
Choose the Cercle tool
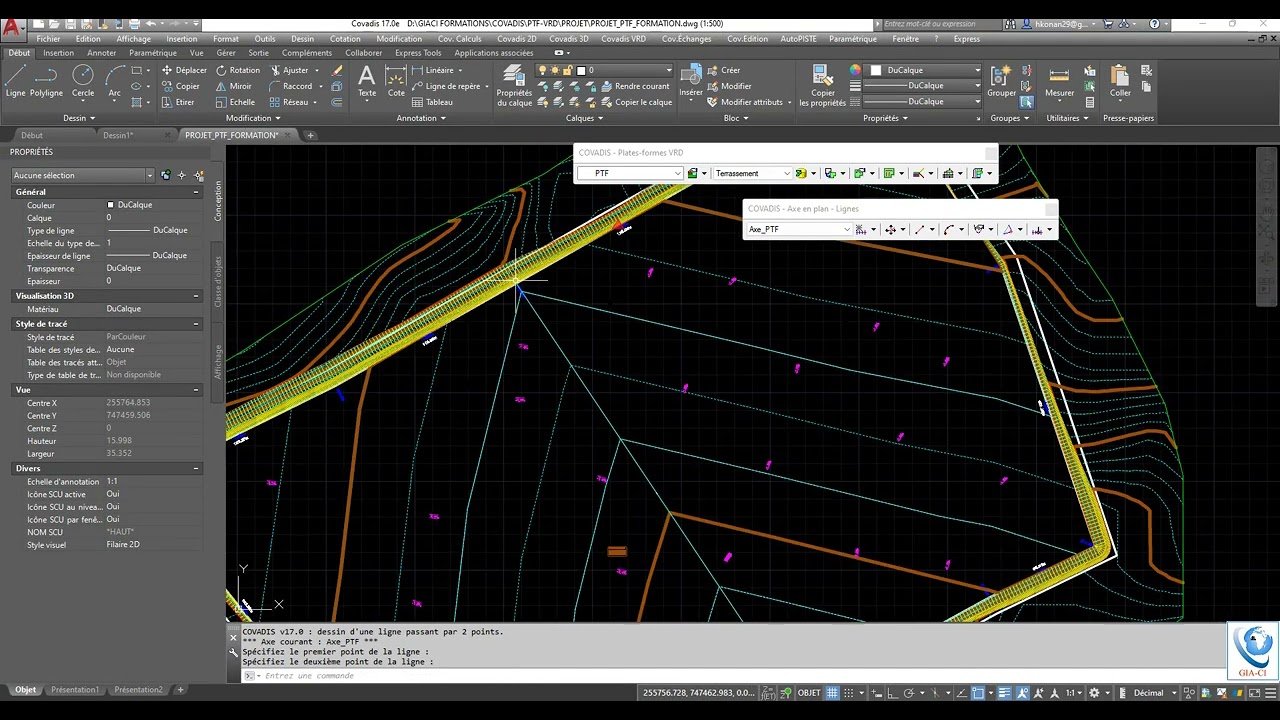point(83,80)
